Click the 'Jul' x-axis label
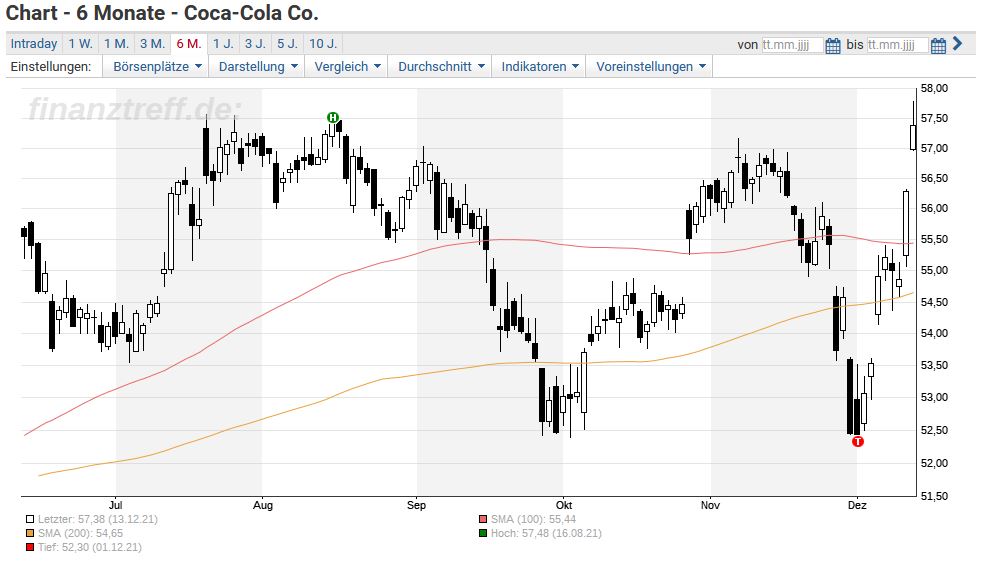 115,505
